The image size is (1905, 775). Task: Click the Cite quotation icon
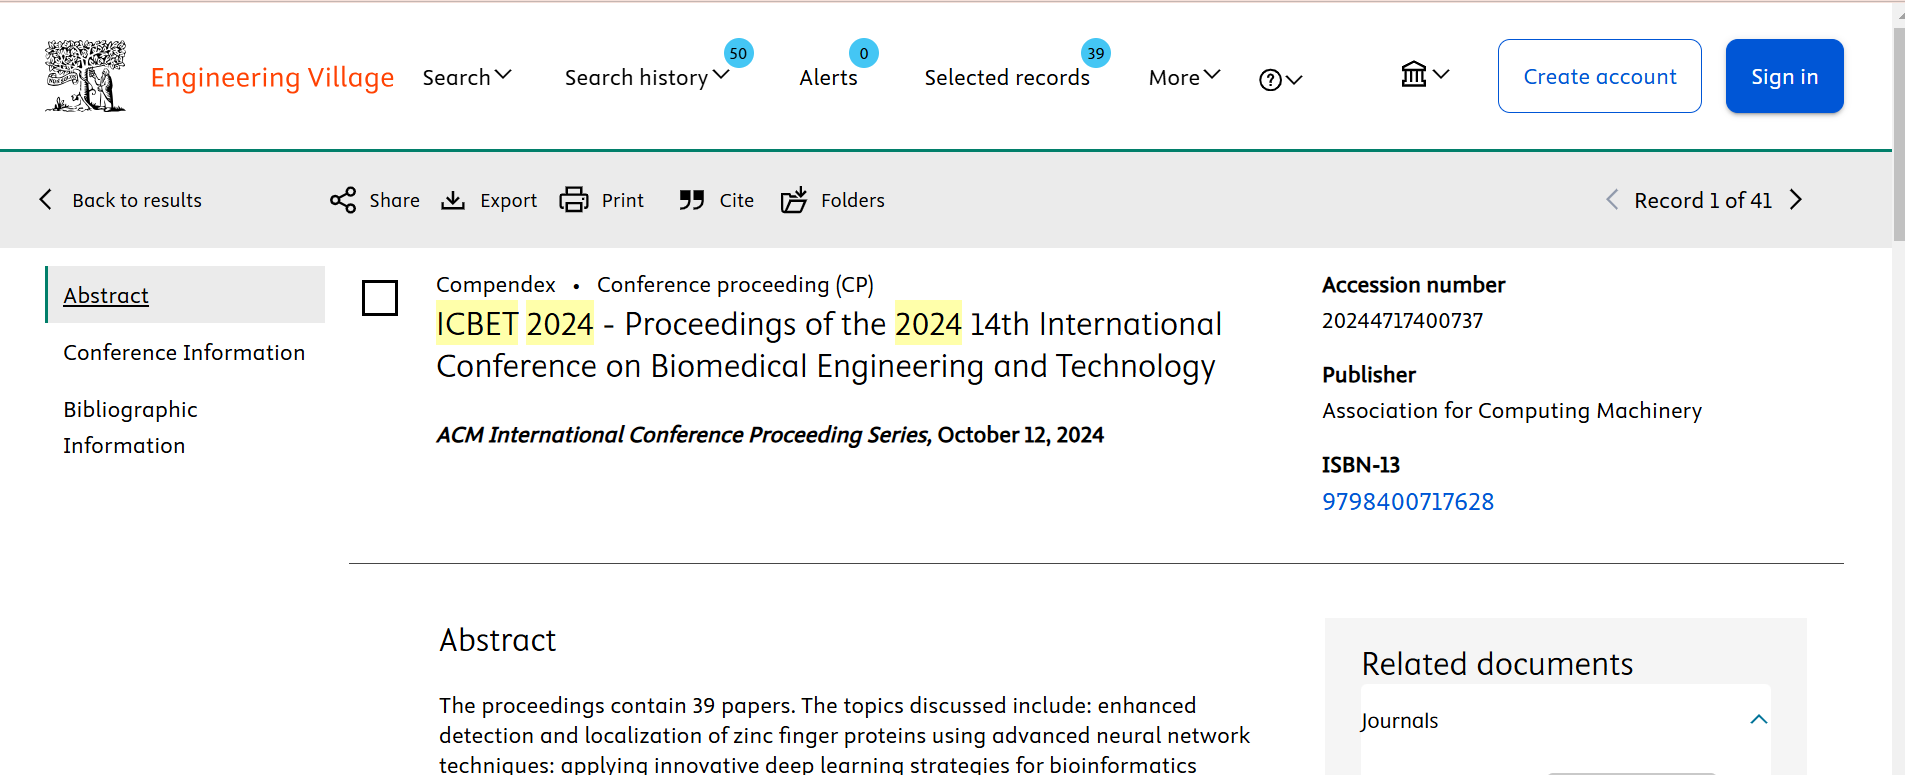click(x=691, y=200)
